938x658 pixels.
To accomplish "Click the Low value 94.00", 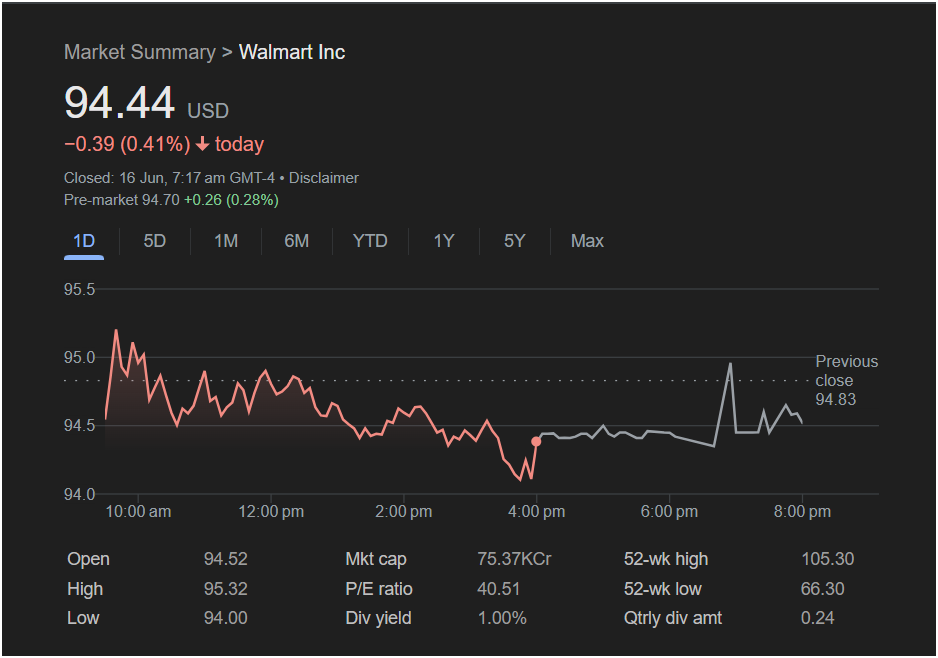I will pyautogui.click(x=226, y=618).
